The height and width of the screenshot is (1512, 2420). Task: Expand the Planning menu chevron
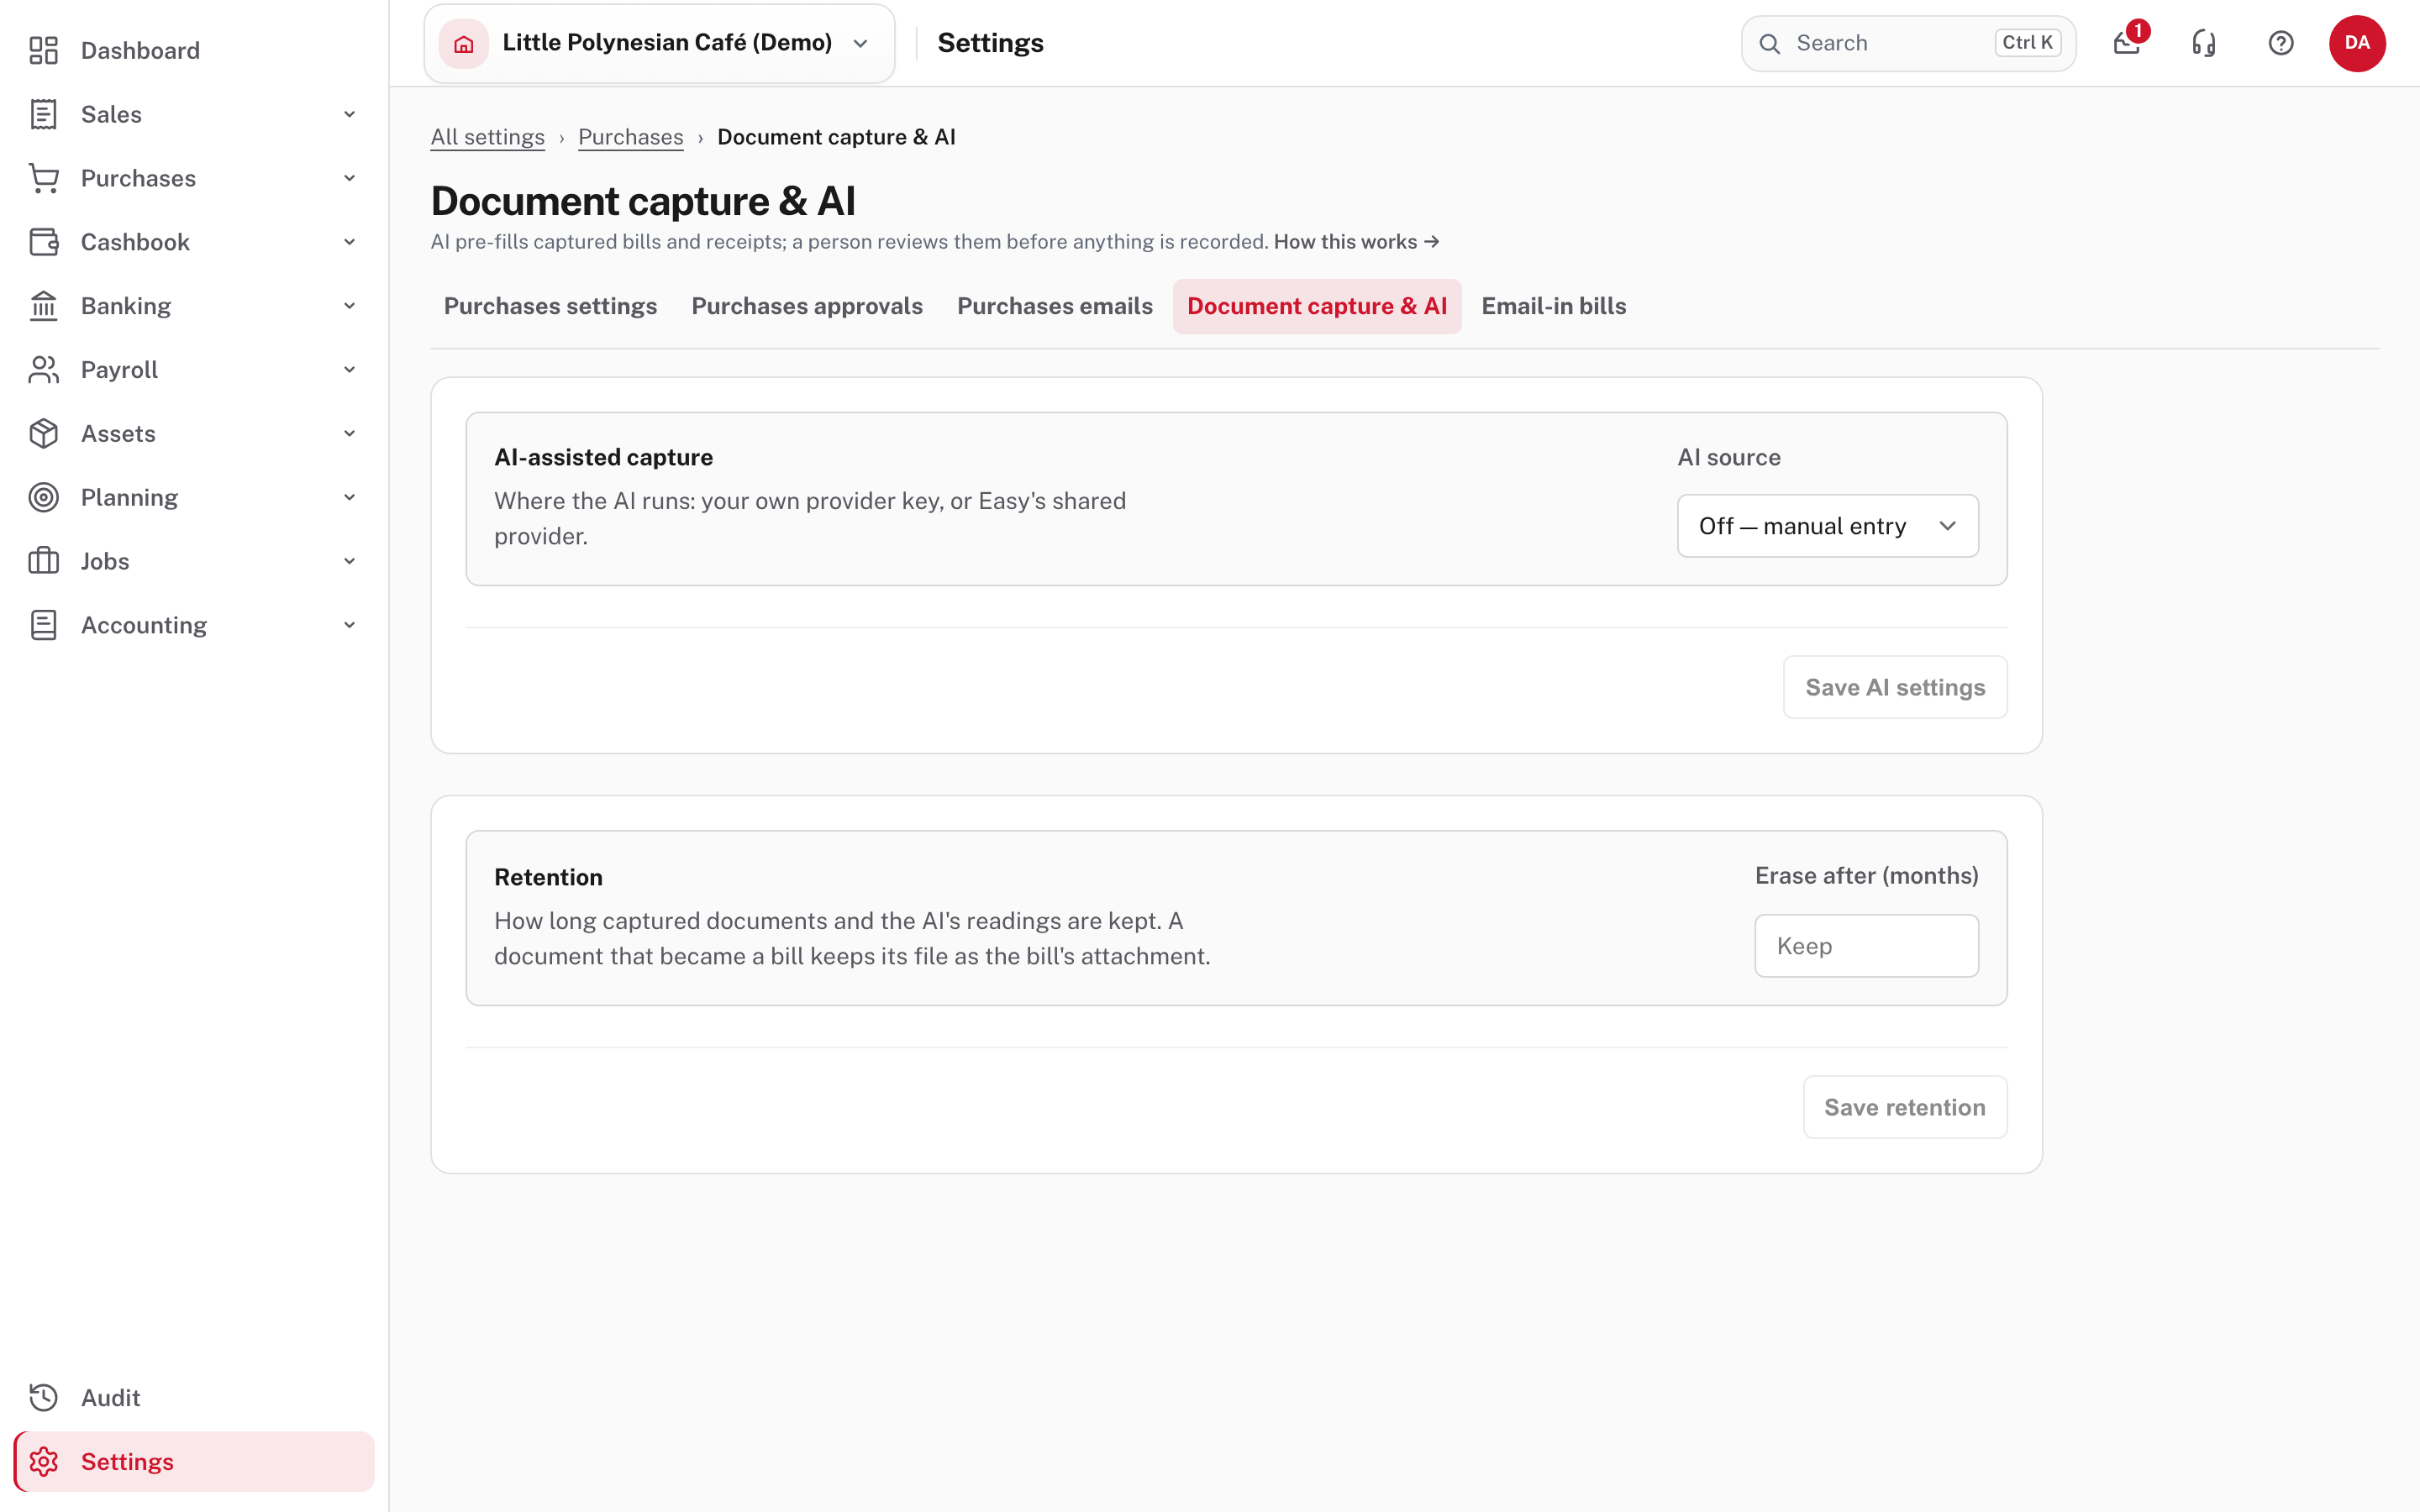[349, 498]
